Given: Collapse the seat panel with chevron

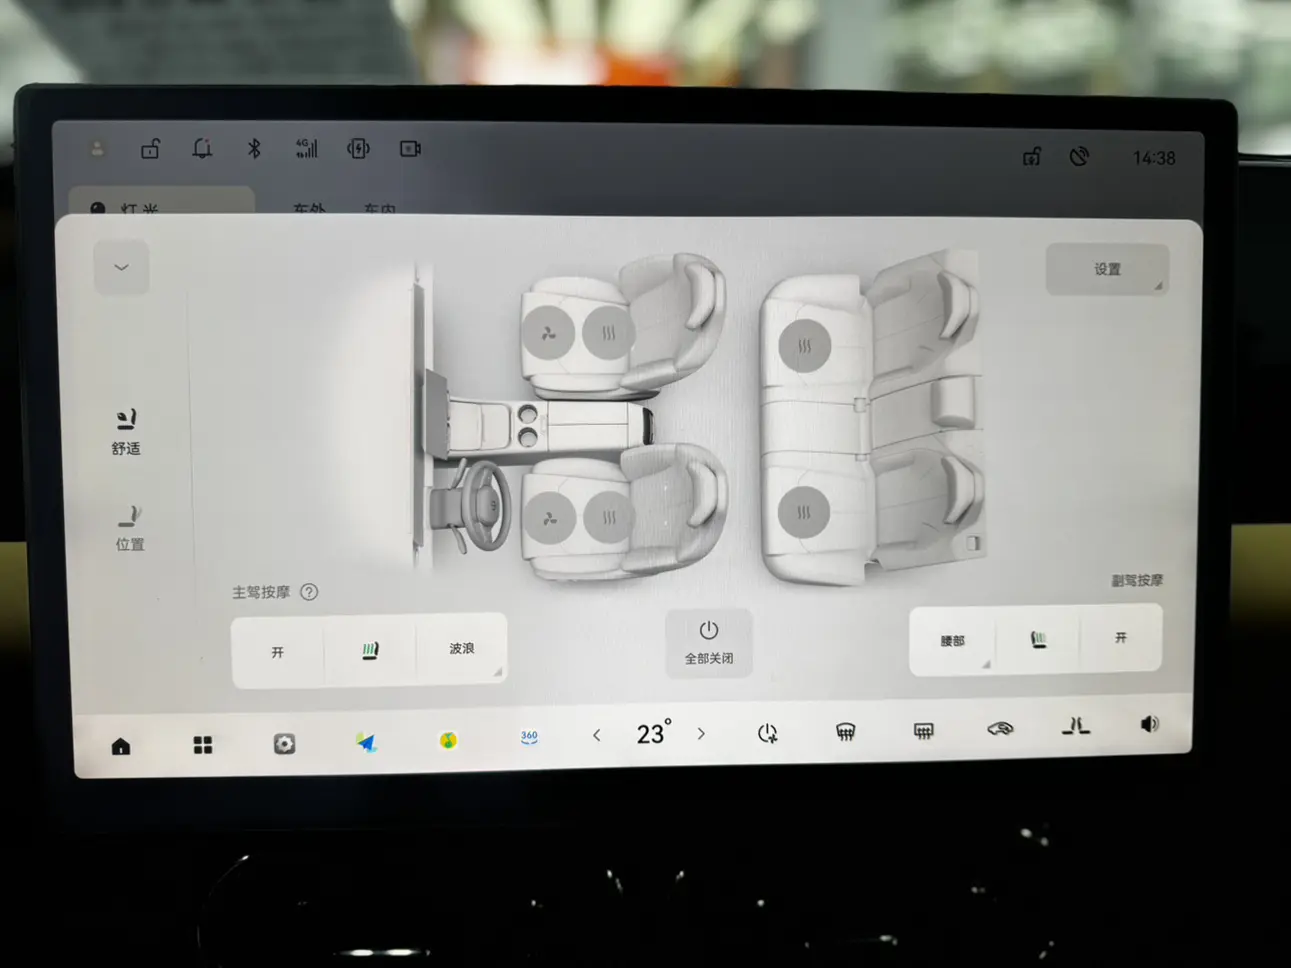Looking at the screenshot, I should point(121,268).
